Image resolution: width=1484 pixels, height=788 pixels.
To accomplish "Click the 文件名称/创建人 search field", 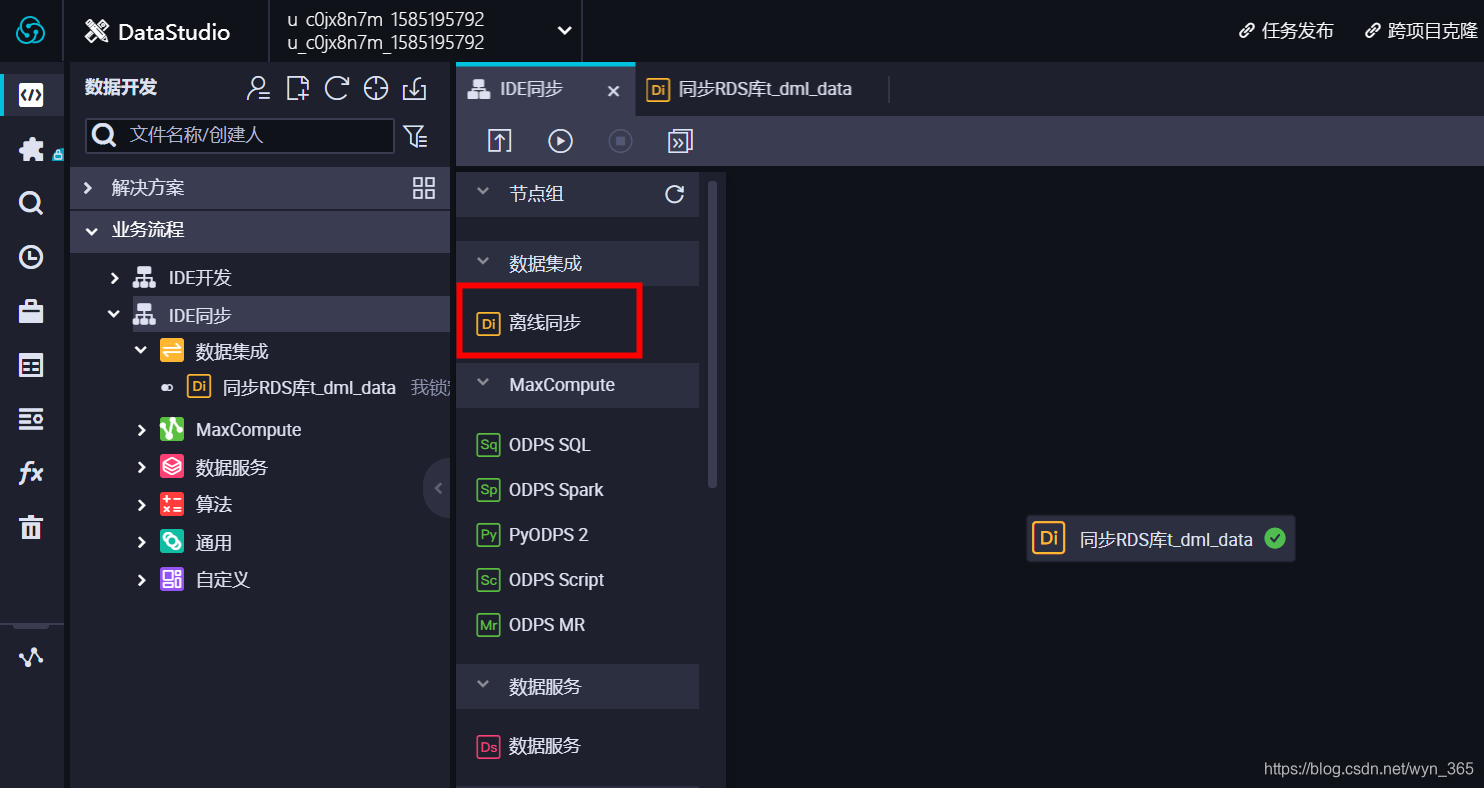I will click(240, 135).
